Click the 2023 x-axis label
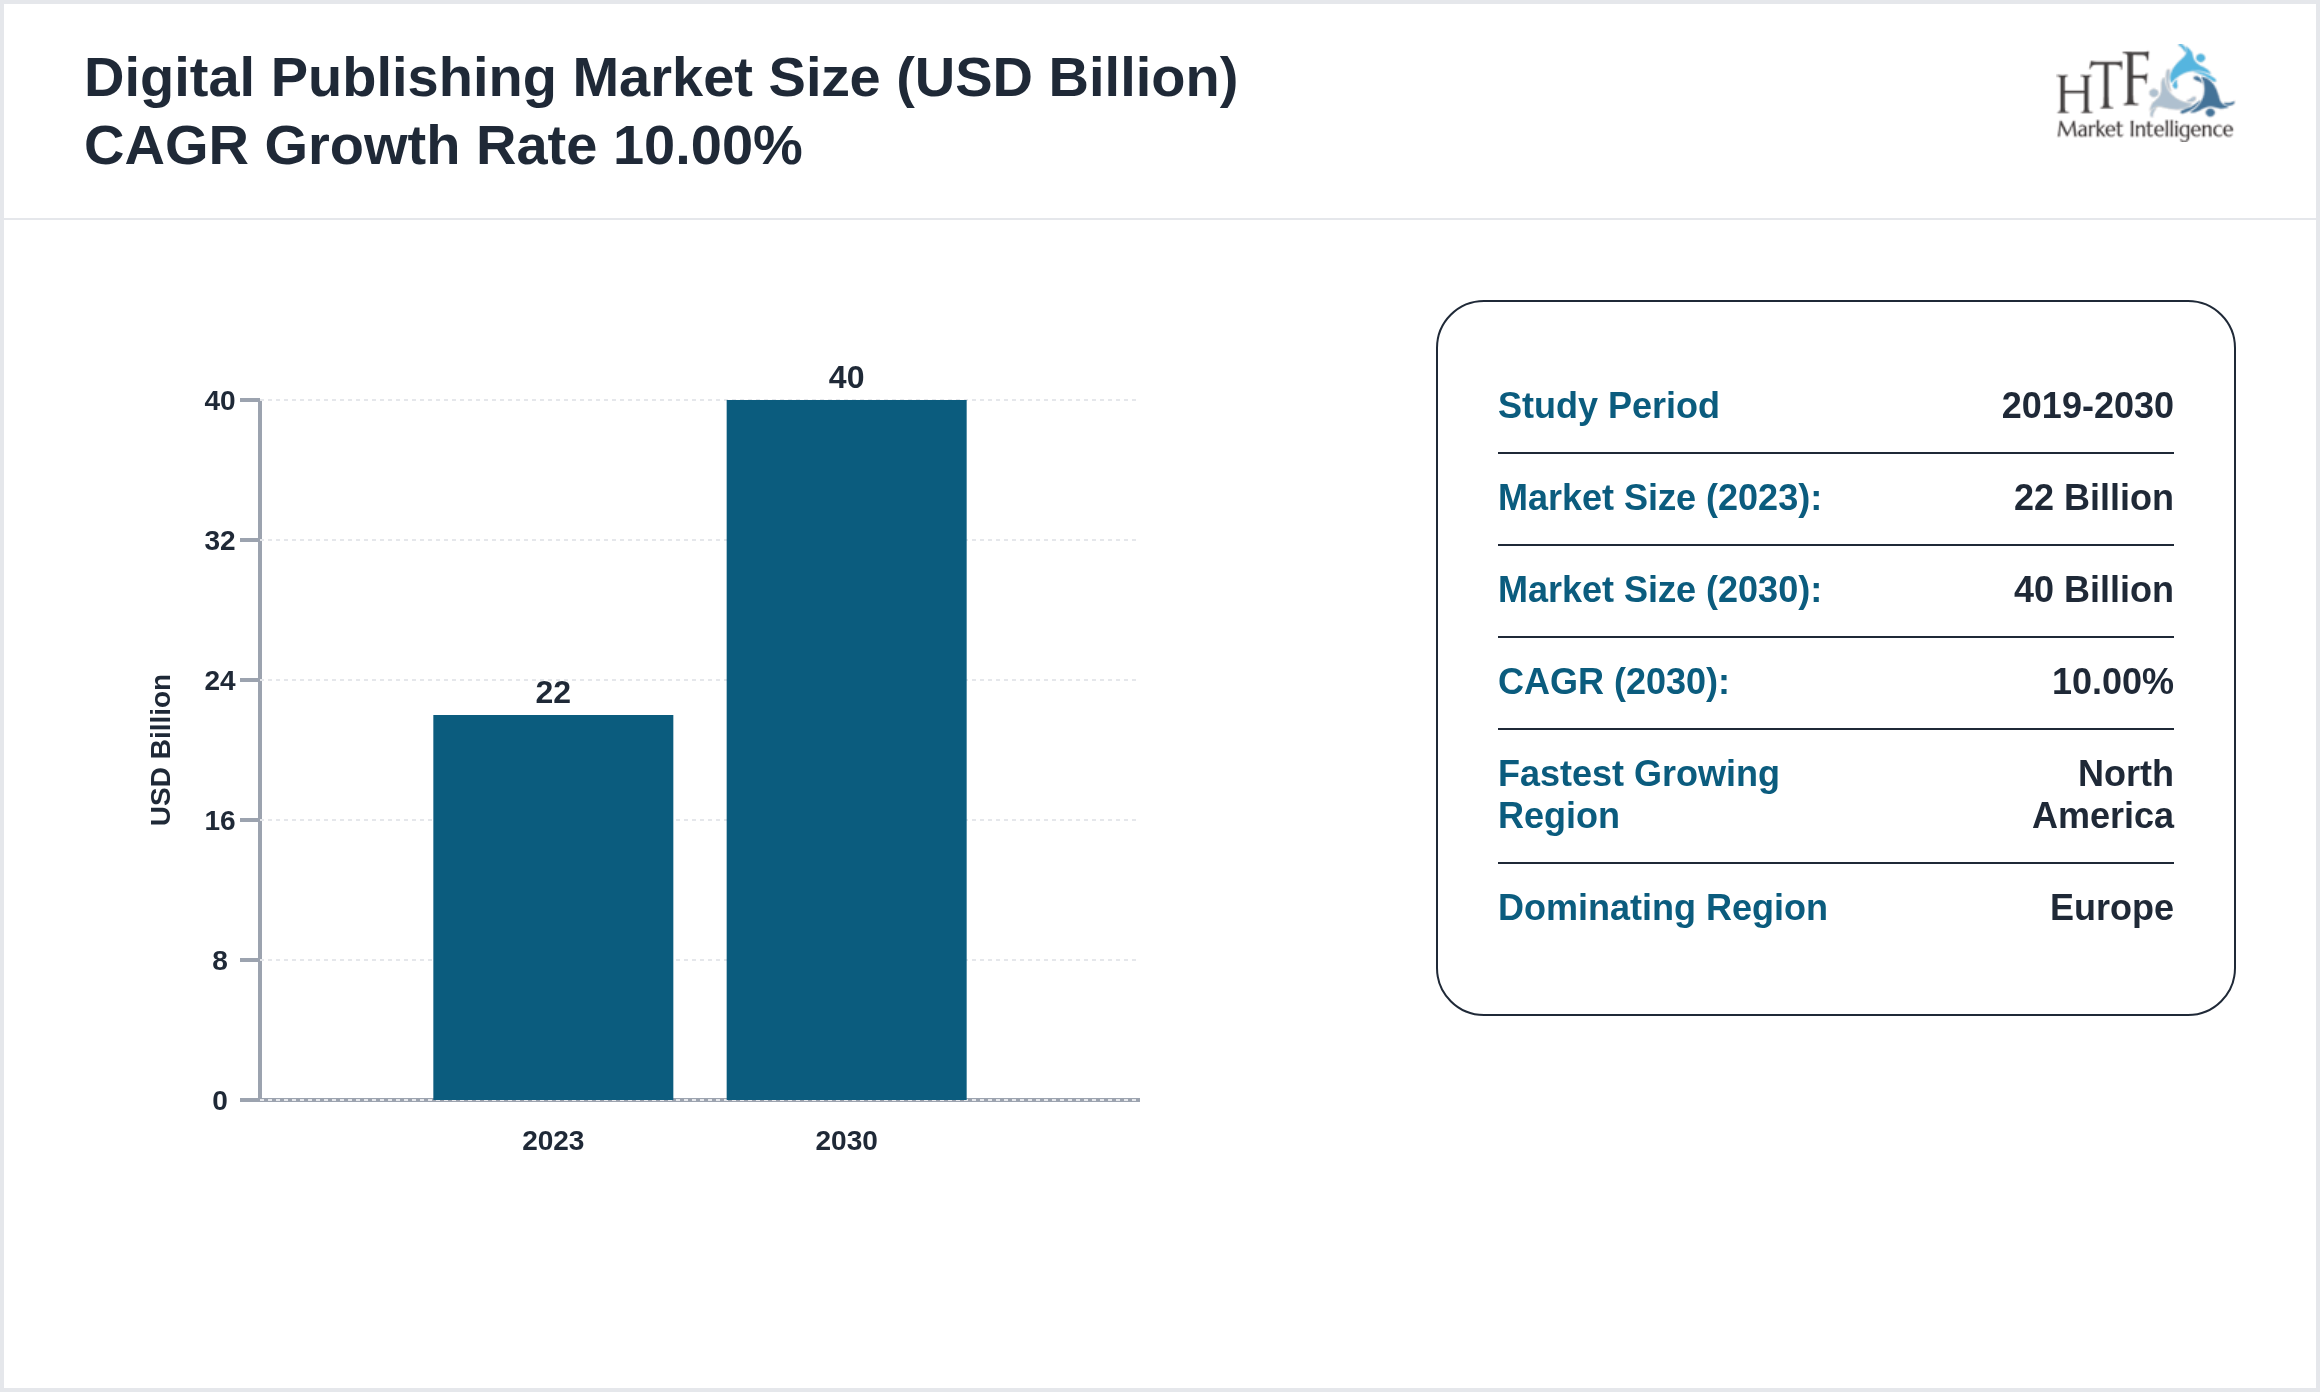2320x1392 pixels. 553,1141
